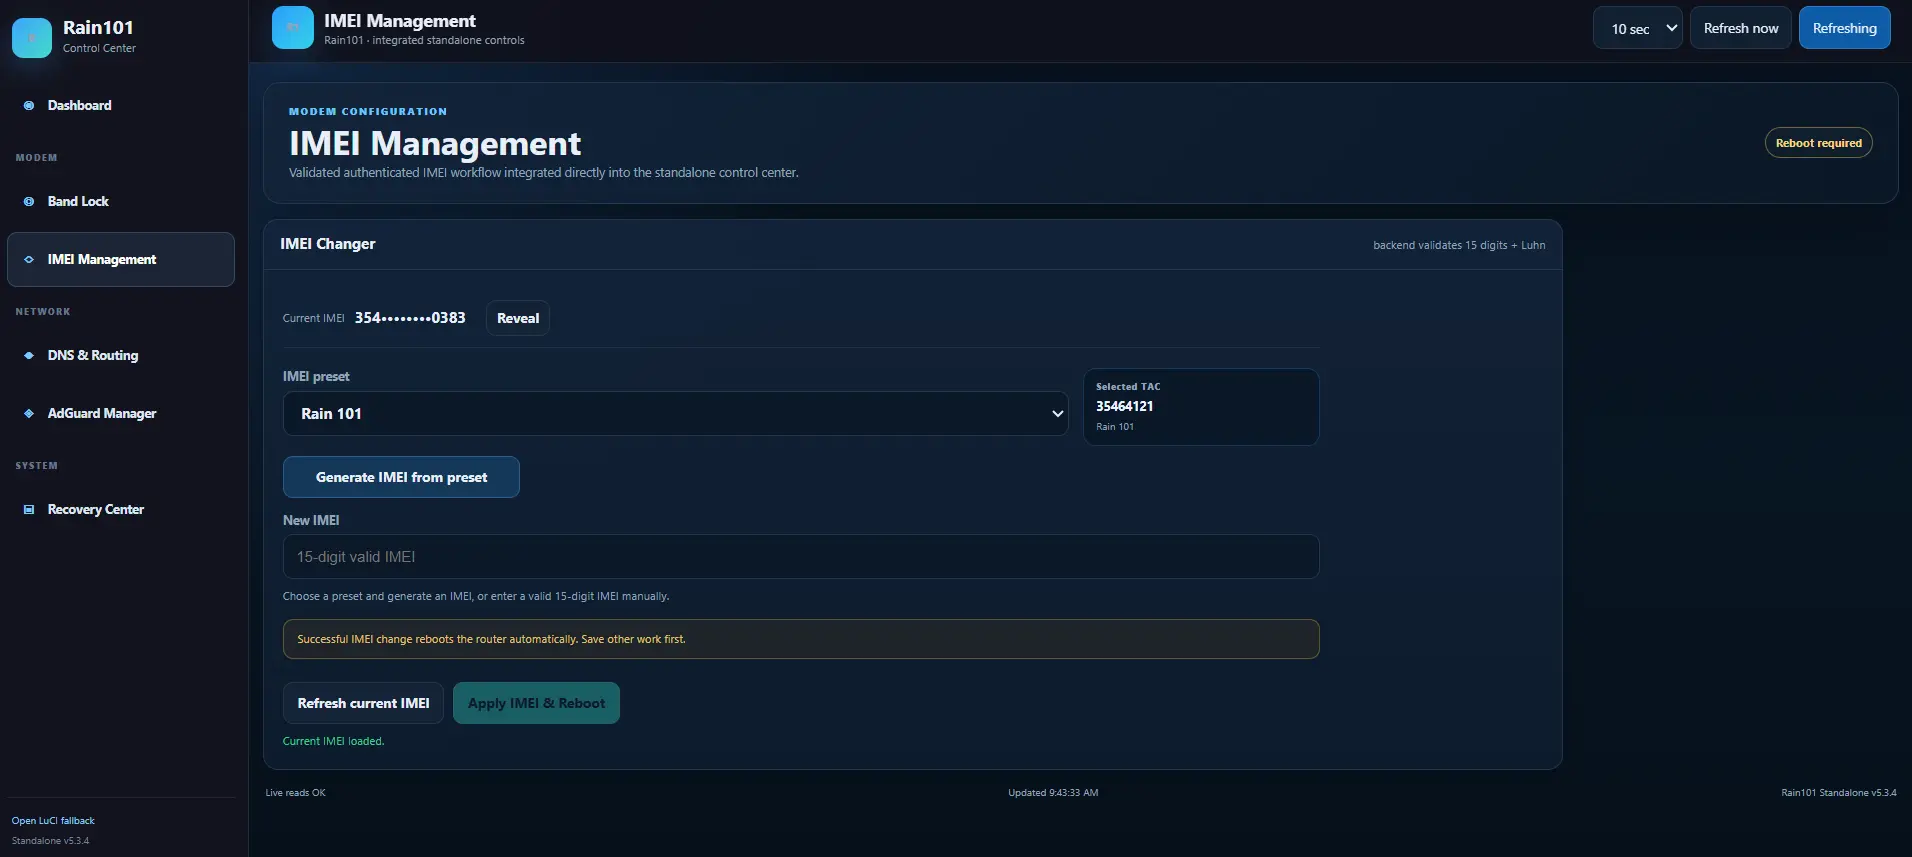Click Refresh current IMEI button
The width and height of the screenshot is (1912, 857).
[x=363, y=703]
